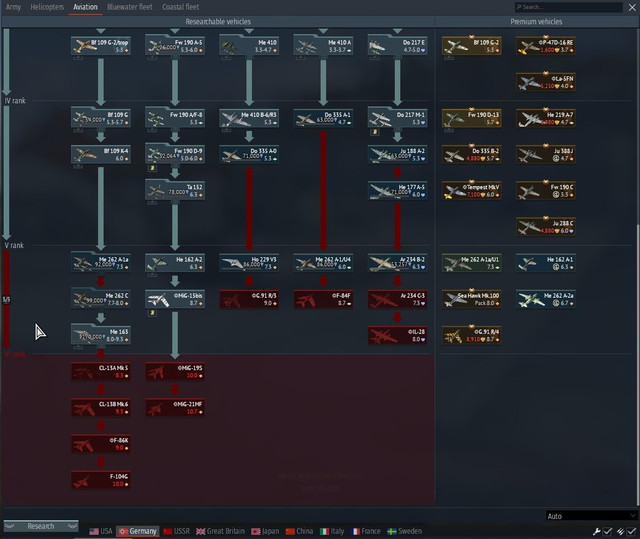This screenshot has height=539, width=640.
Task: Click the Research button
Action: 41,526
